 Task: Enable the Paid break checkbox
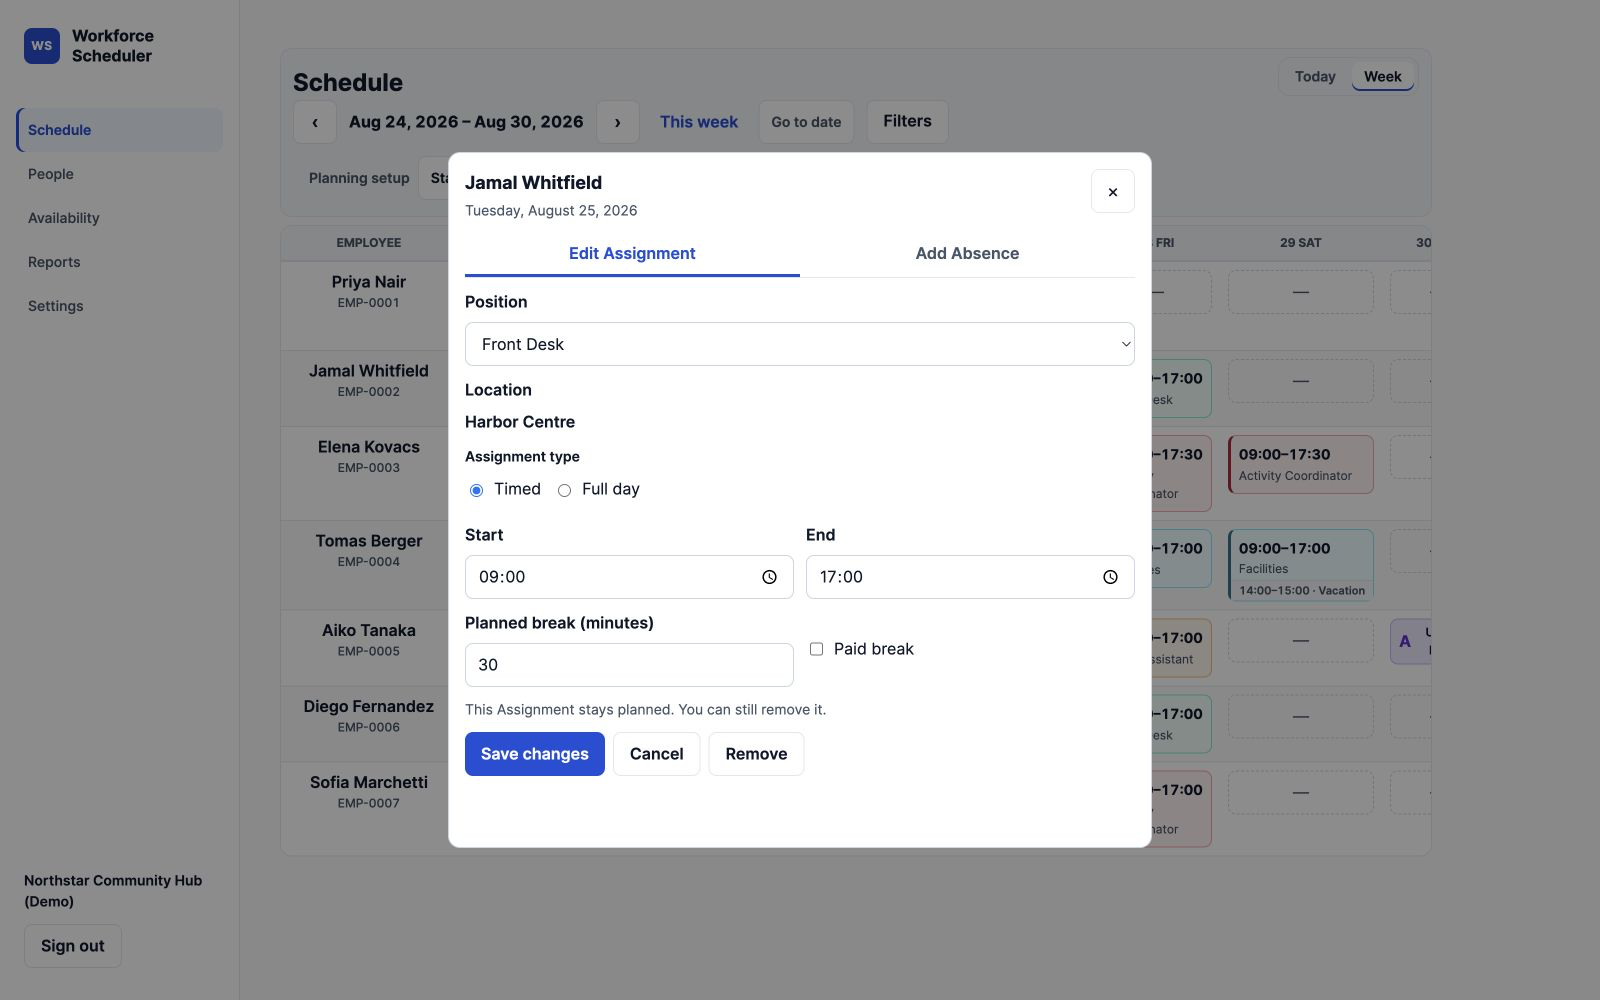(816, 649)
